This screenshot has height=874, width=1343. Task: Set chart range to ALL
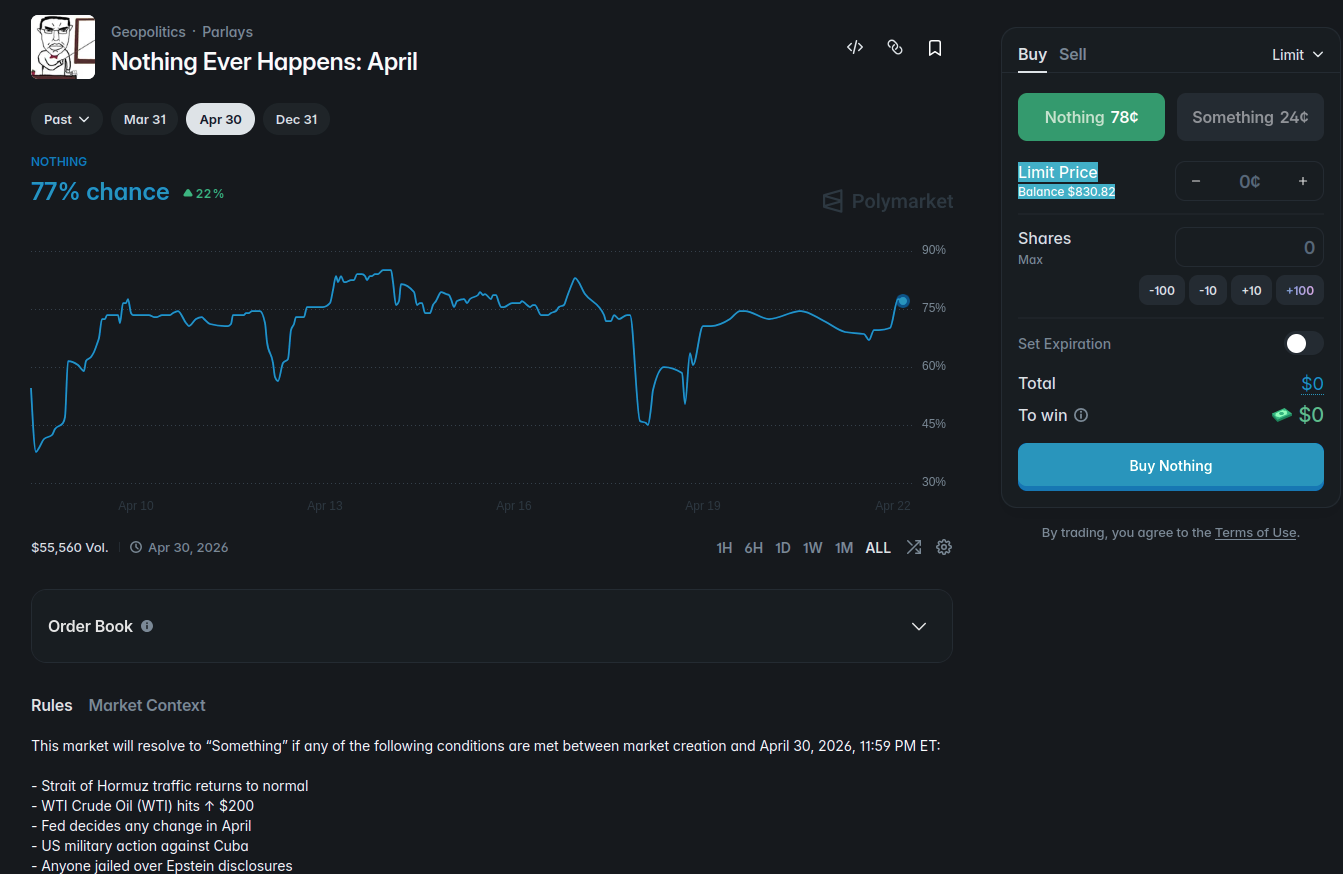click(x=878, y=548)
